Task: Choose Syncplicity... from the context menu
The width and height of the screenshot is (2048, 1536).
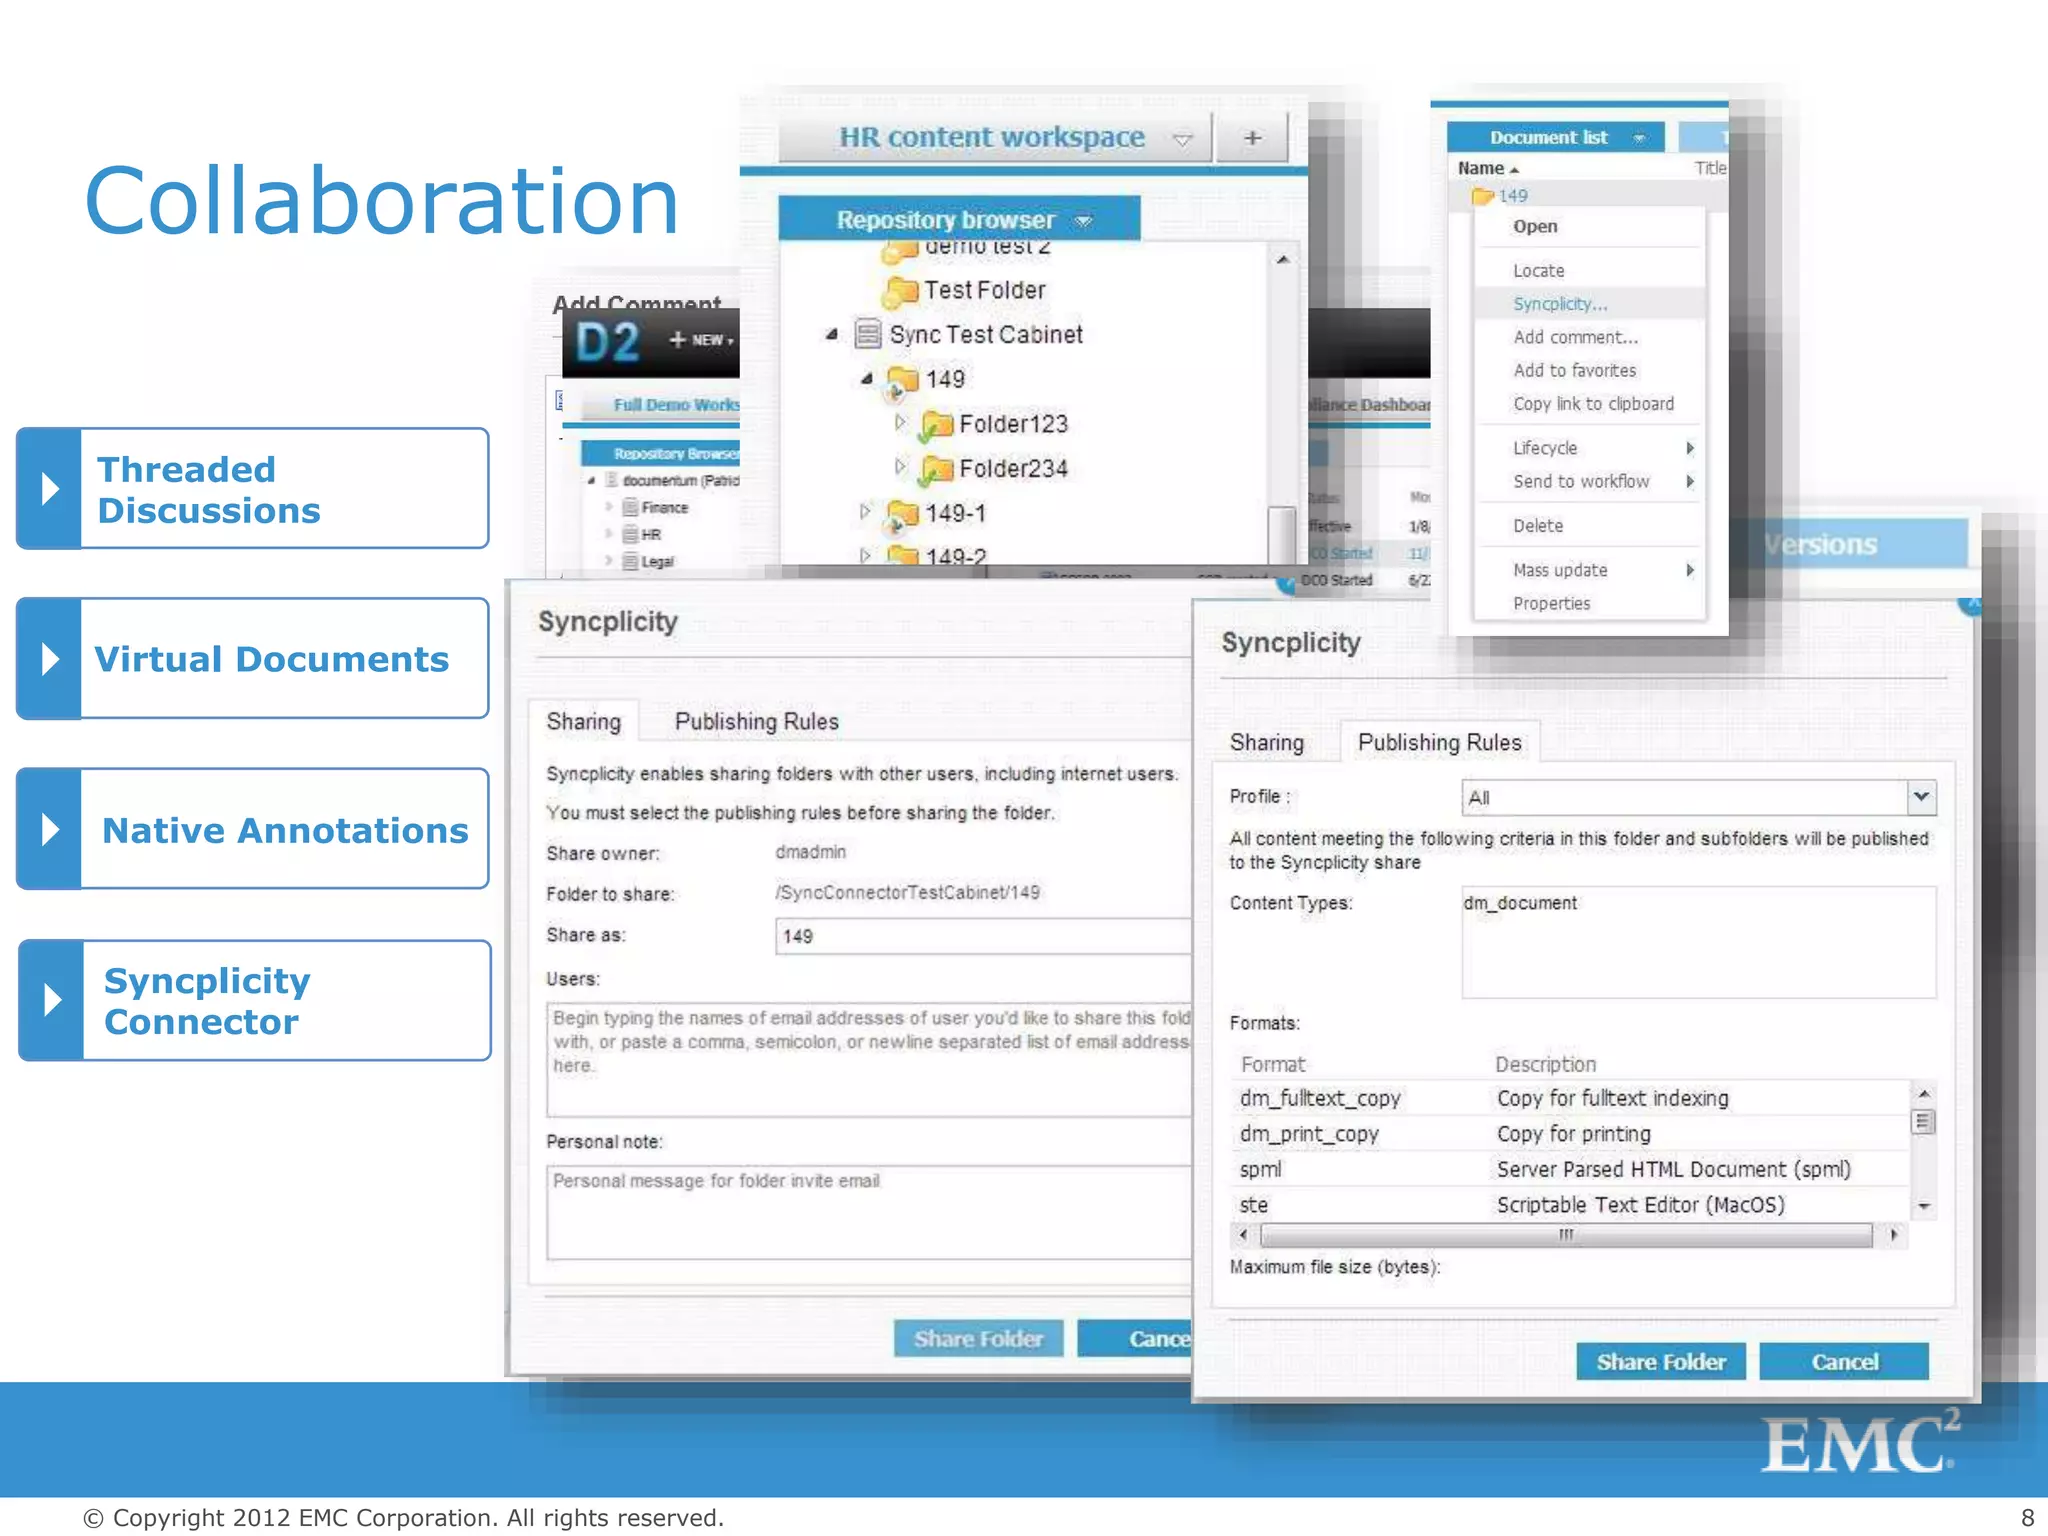Action: pyautogui.click(x=1559, y=304)
